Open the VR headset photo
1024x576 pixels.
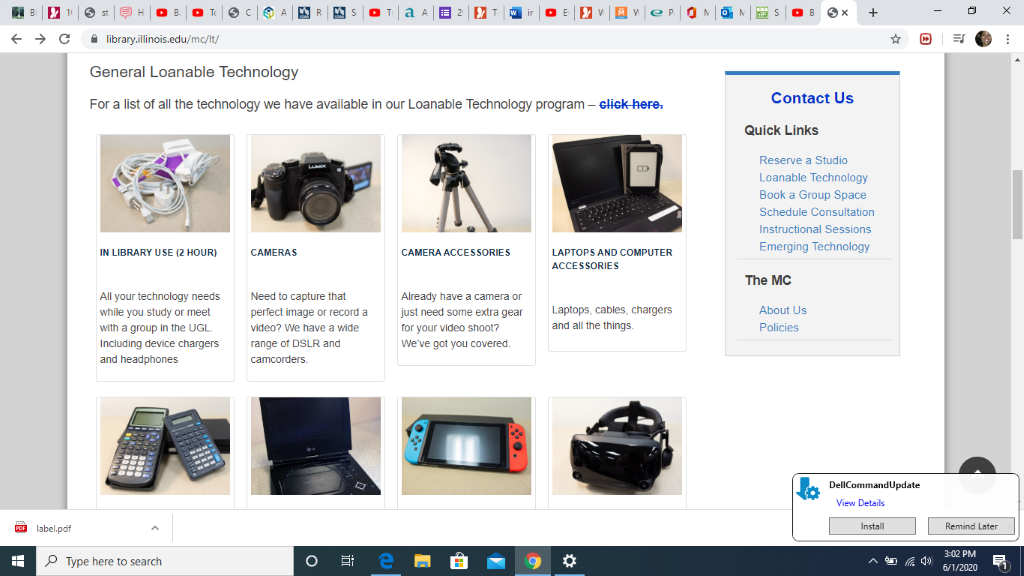(x=616, y=446)
